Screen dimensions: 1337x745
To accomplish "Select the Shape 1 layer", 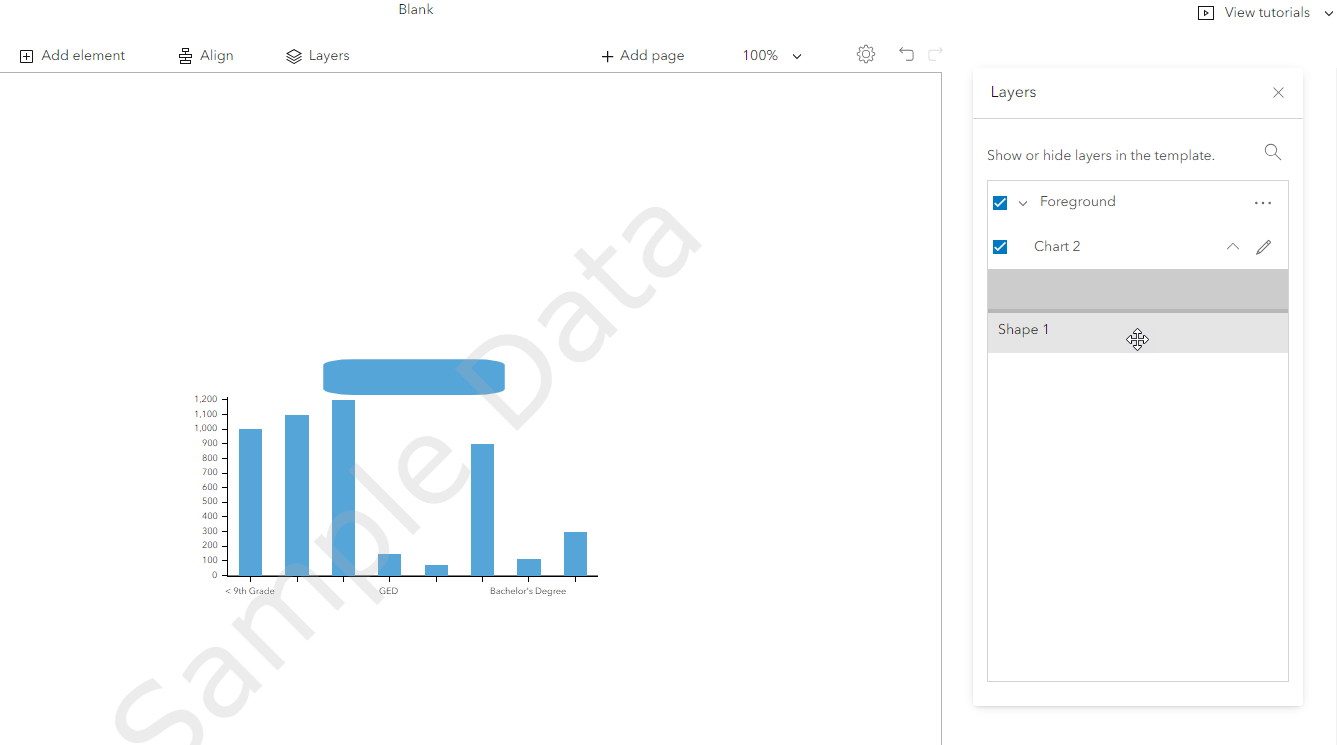I will pyautogui.click(x=1022, y=329).
